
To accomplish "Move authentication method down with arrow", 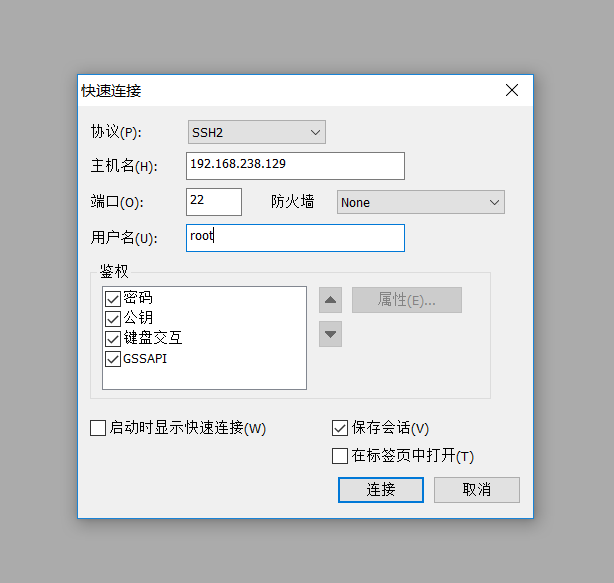I will pos(330,334).
